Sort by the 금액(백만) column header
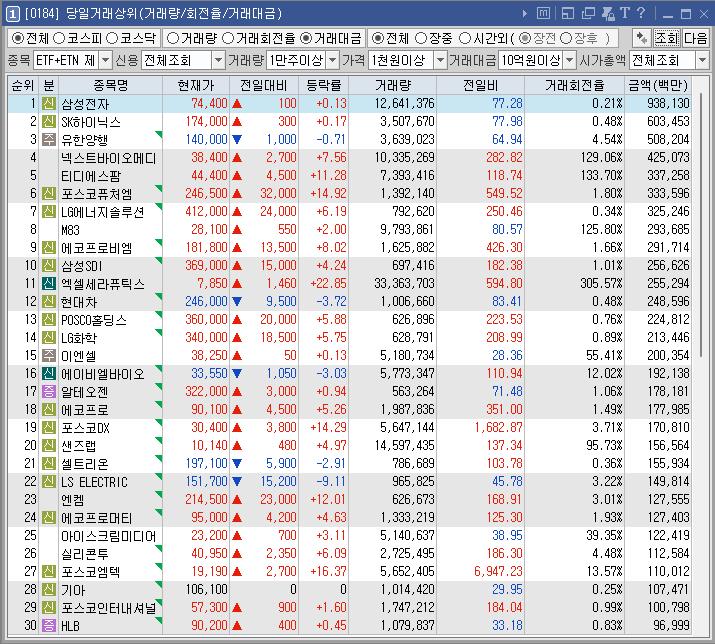 [x=658, y=85]
